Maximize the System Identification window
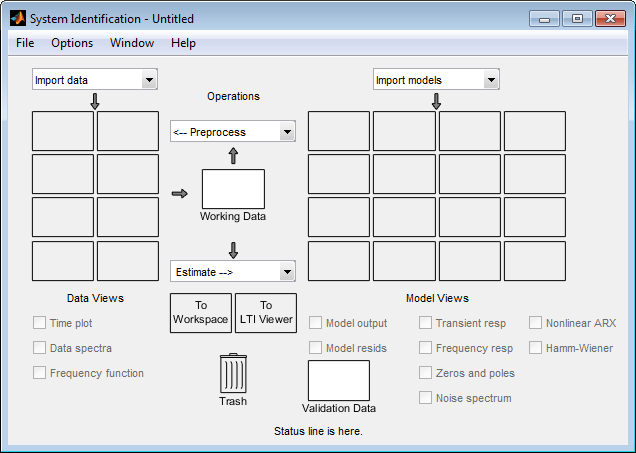Viewport: 636px width, 453px height. (x=577, y=19)
